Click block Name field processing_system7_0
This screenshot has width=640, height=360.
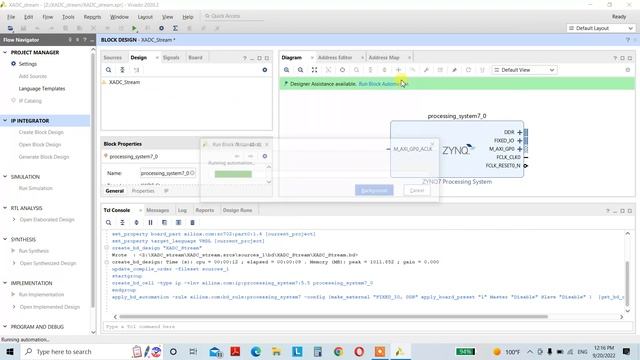click(x=168, y=173)
